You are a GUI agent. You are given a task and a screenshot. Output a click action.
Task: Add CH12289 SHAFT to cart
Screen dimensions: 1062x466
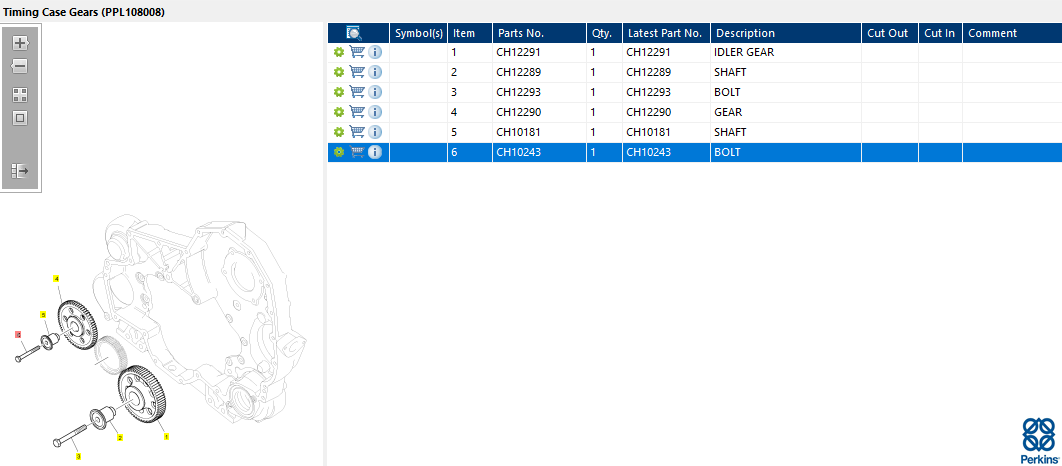click(x=357, y=72)
